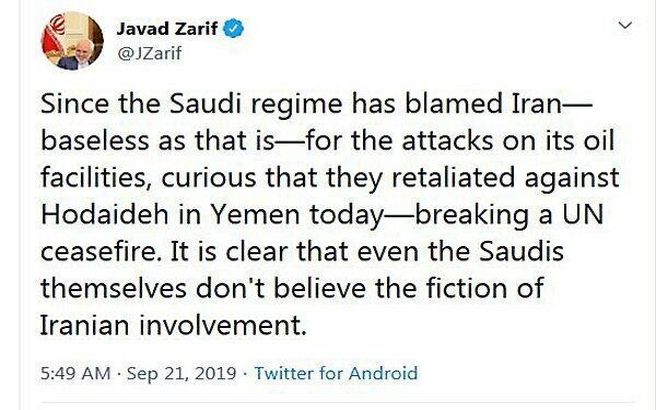Click the Javad Zarif display name
Screen dimensions: 656x410
tap(167, 28)
